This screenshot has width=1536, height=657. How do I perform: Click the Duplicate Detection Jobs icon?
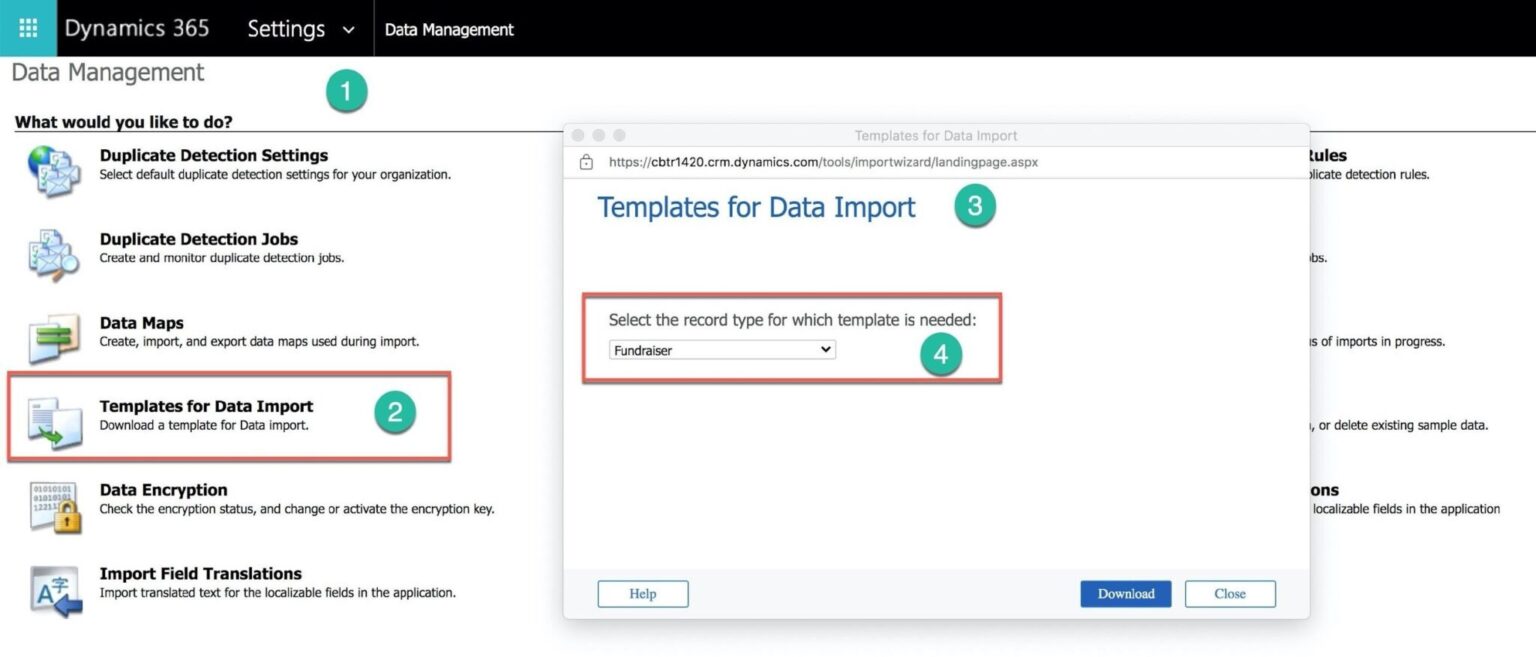pyautogui.click(x=54, y=254)
